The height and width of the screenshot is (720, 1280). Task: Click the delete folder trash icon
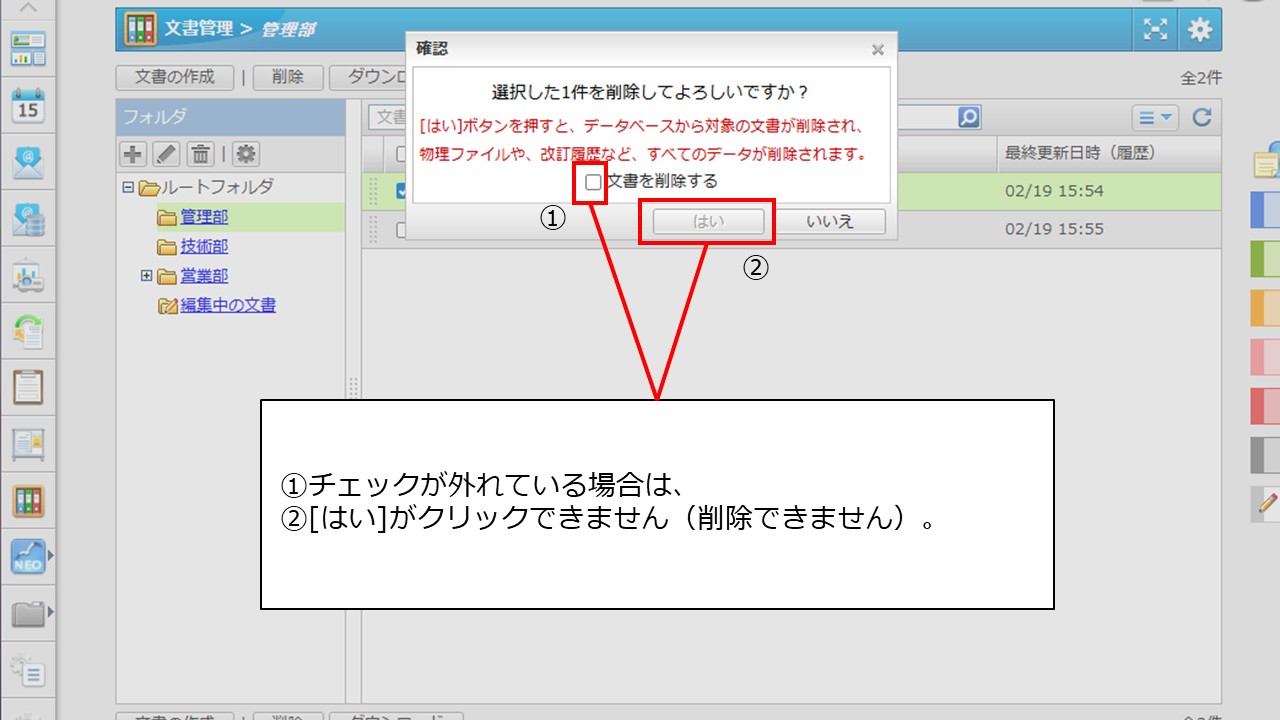200,154
